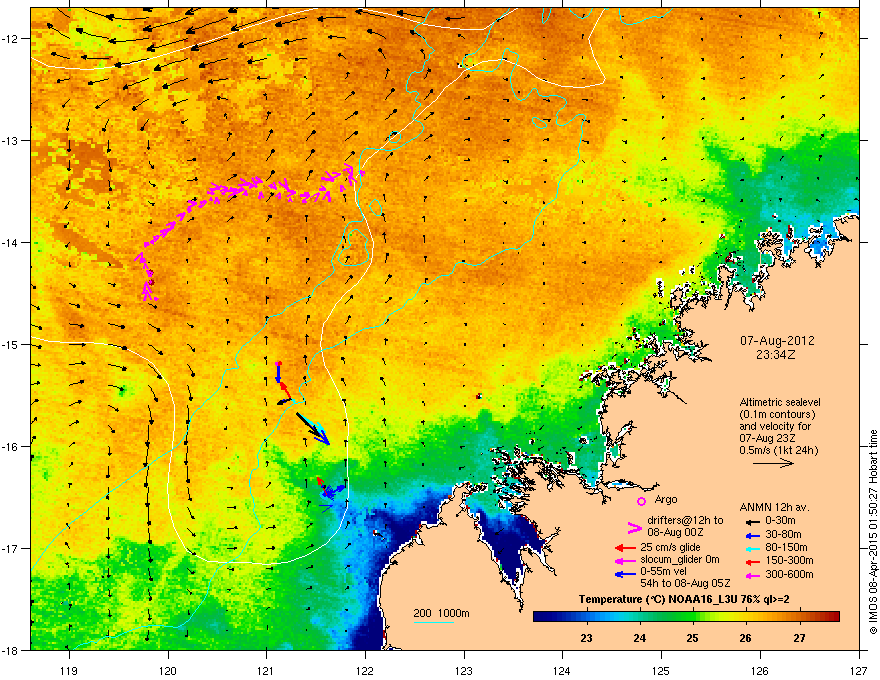Screen dimensions: 880x680
Task: Click the latitude axis label -16
Action: click(x=11, y=447)
